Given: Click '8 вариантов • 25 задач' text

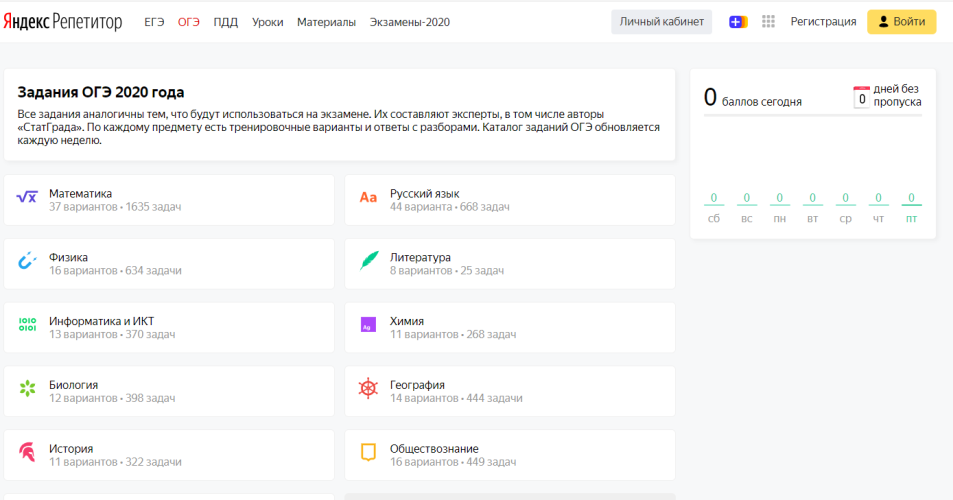Looking at the screenshot, I should point(447,271).
